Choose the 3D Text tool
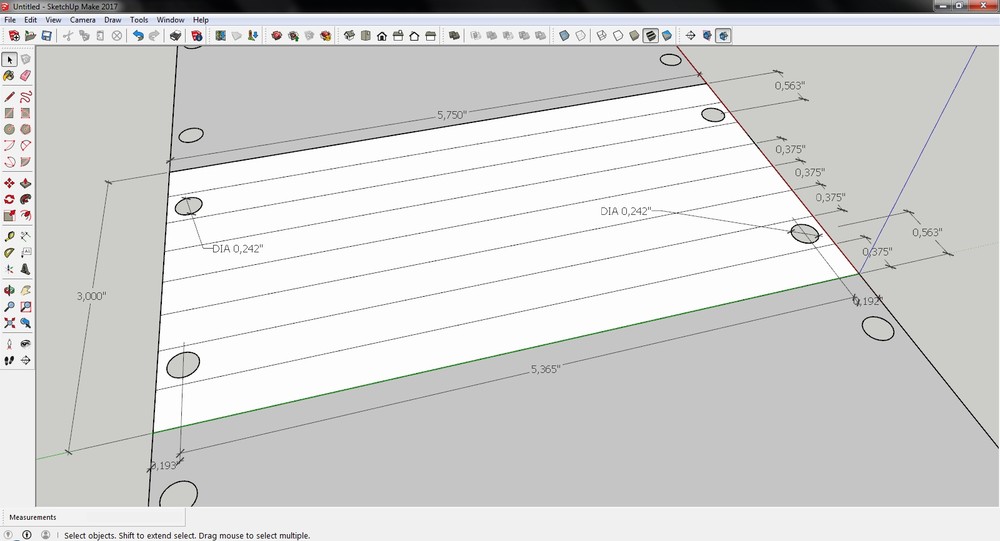Screen dimensions: 1000x541 [26, 269]
